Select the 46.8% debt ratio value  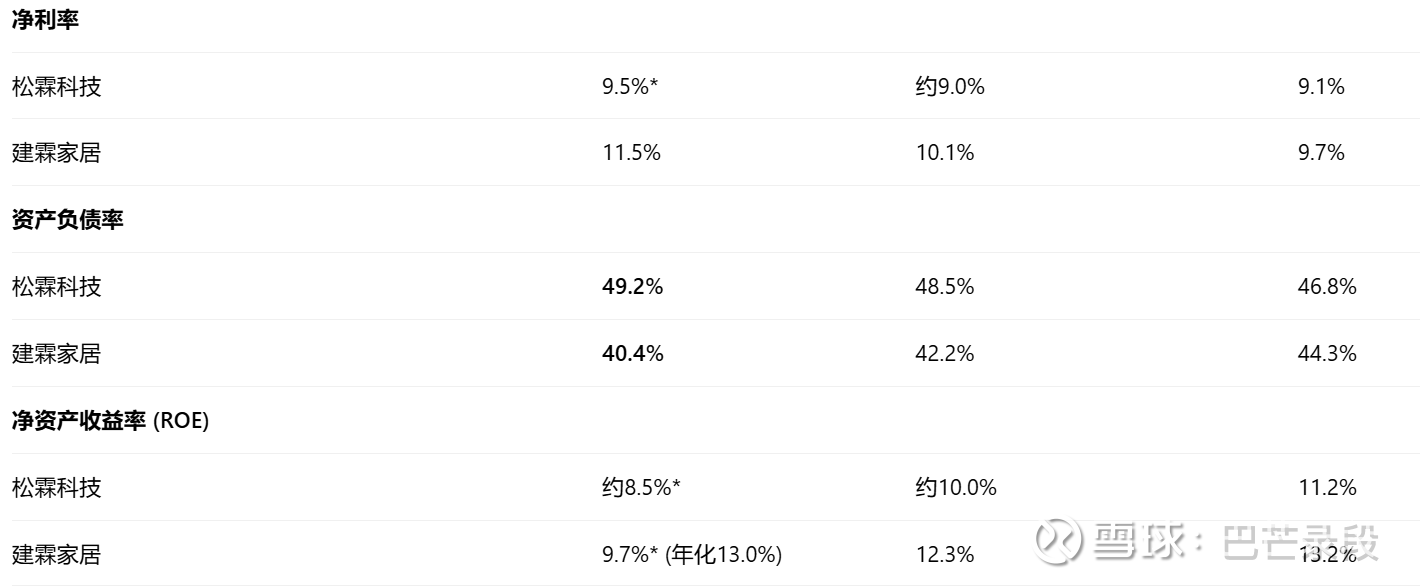tap(1327, 287)
